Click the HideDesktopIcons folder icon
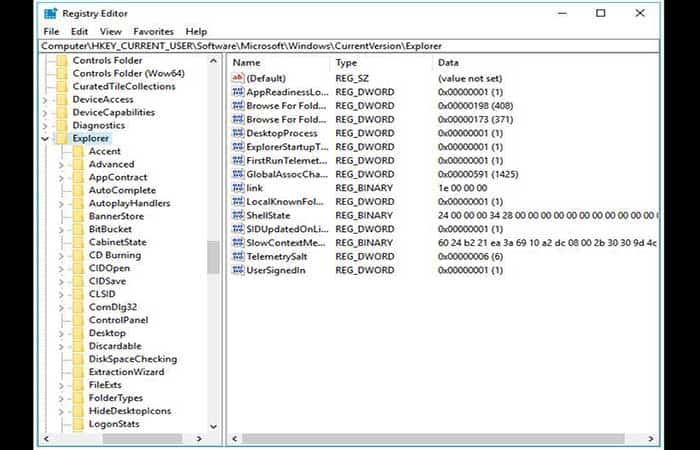Image resolution: width=700 pixels, height=450 pixels. click(78, 411)
